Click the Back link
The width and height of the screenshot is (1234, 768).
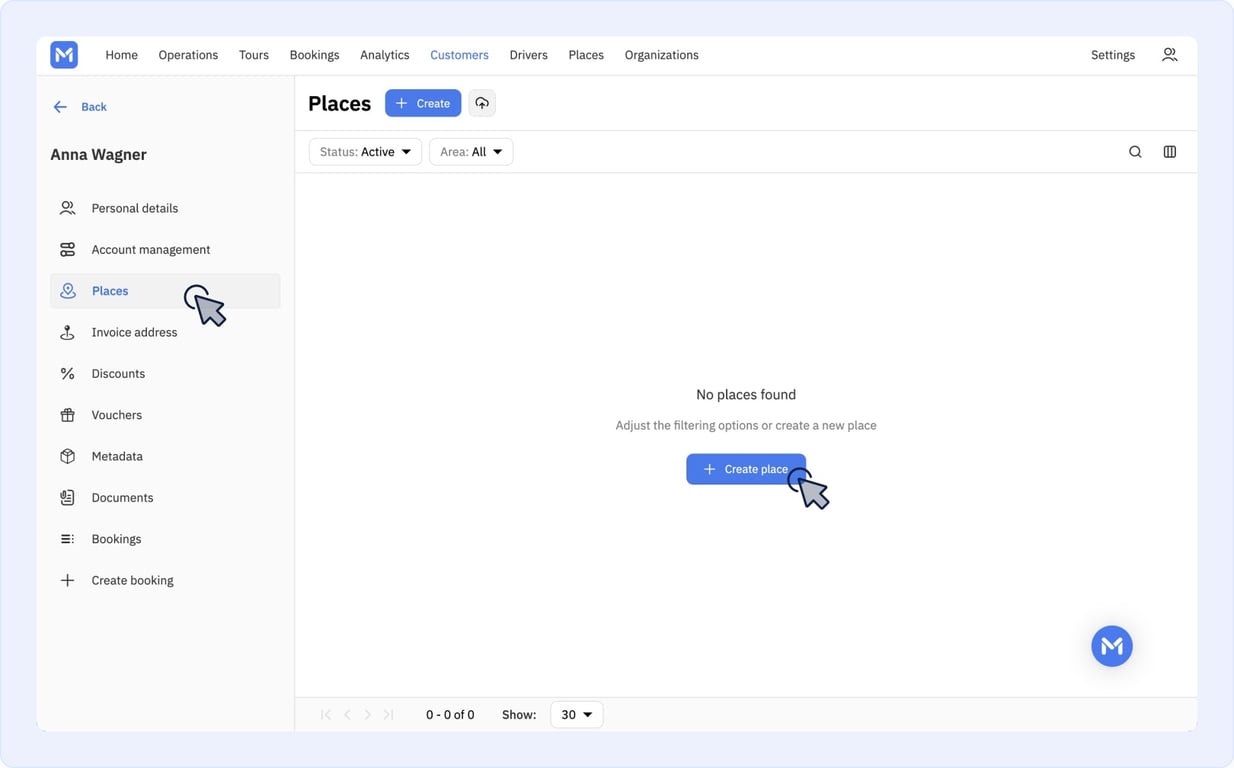[x=94, y=107]
